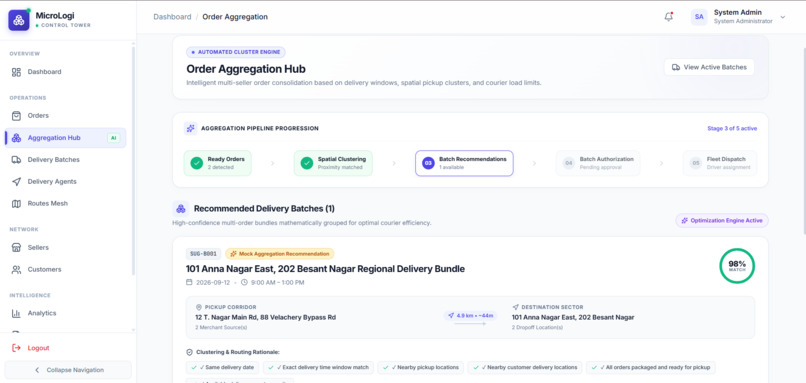Click the Delivery Batches truck icon
The height and width of the screenshot is (383, 806).
point(16,160)
